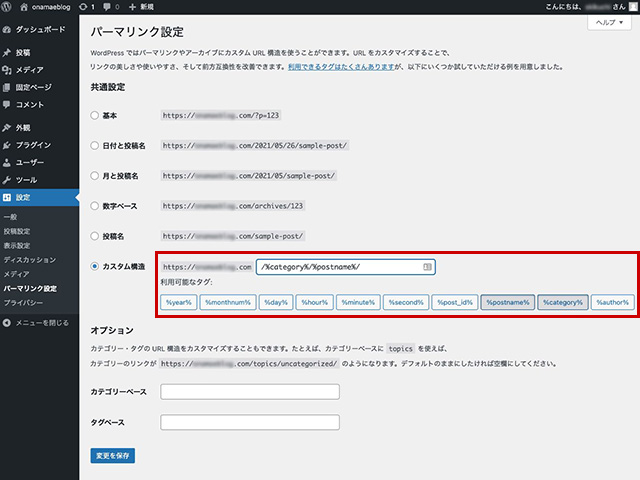Viewport: 640px width, 480px height.
Task: Select the 数字ベース radio button
Action: tap(94, 206)
